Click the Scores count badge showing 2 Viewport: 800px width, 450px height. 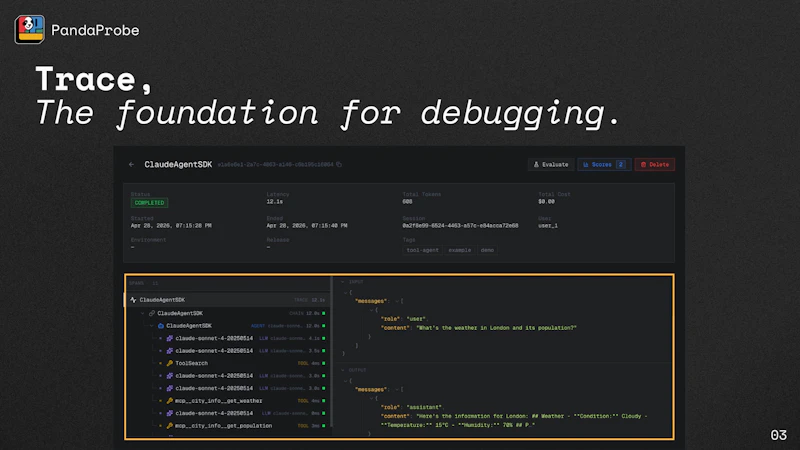[621, 164]
